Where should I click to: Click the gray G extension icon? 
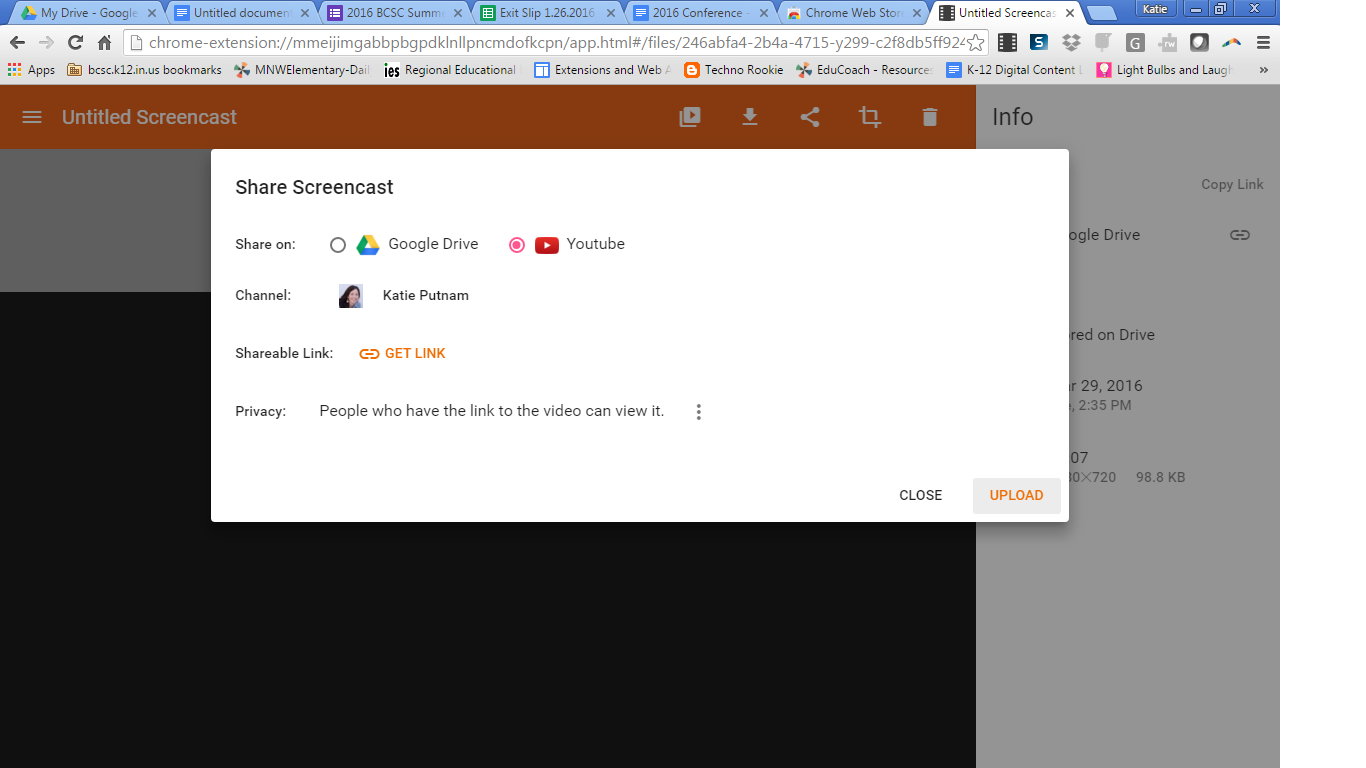click(x=1135, y=43)
